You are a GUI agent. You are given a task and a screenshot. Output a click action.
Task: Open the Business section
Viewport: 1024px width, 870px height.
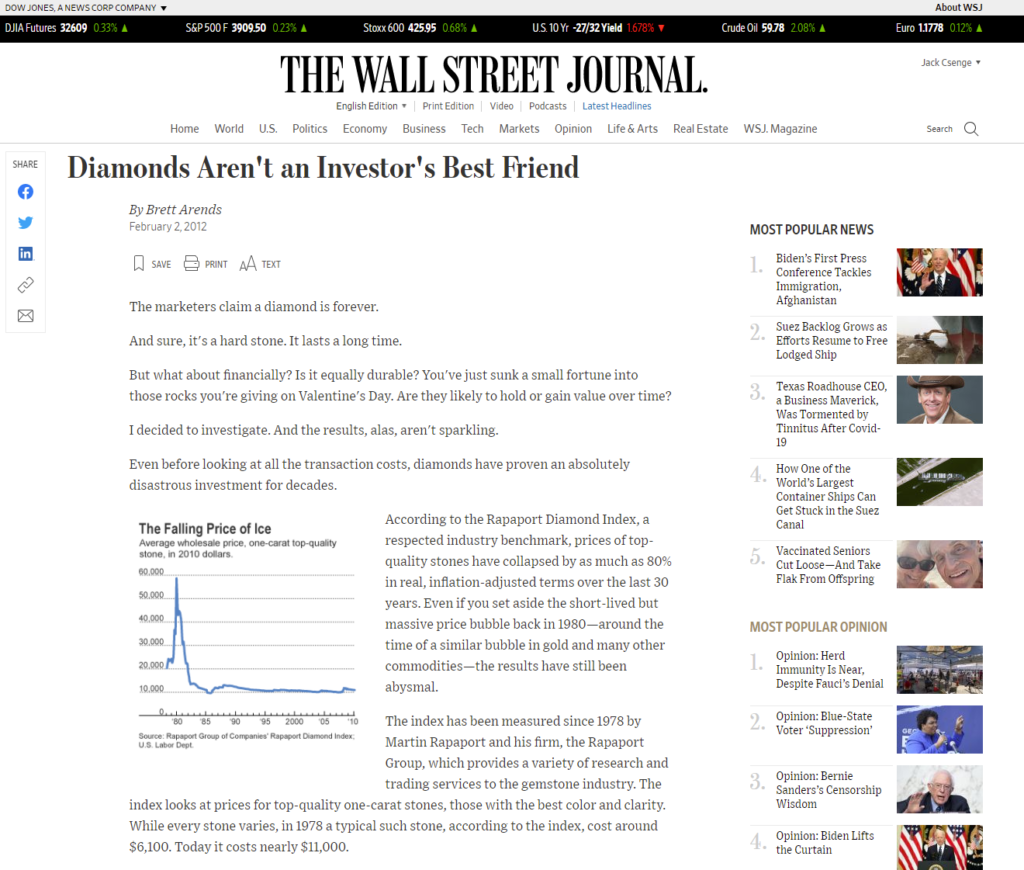[x=424, y=129]
